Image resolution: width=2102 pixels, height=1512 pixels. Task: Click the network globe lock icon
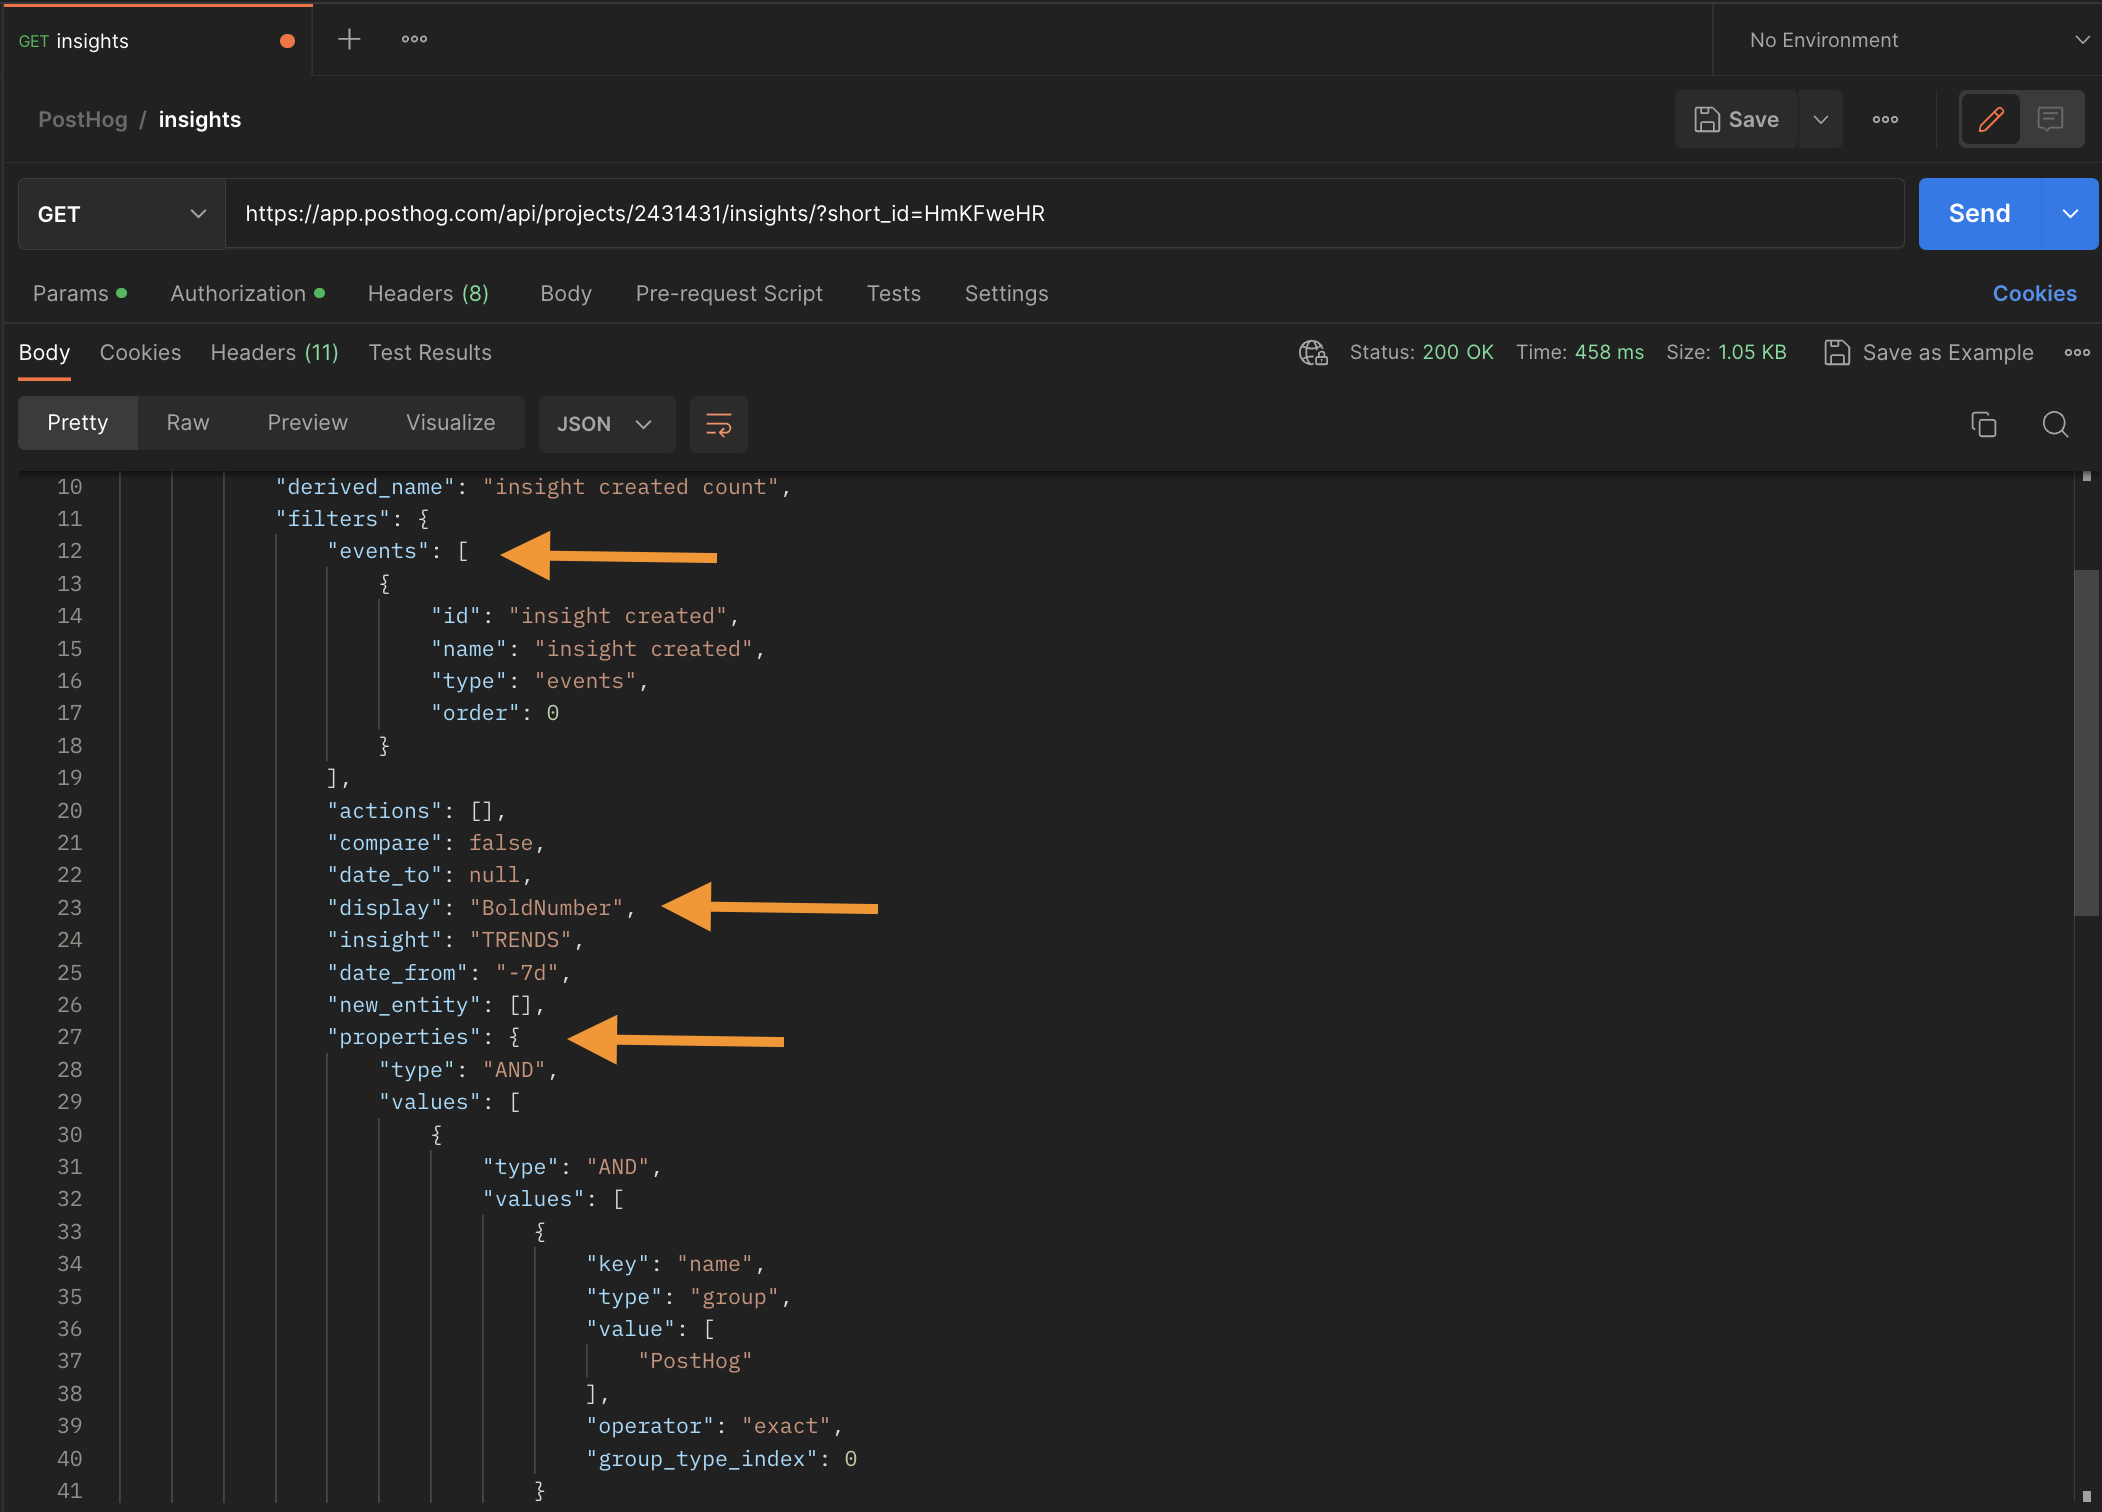click(x=1312, y=353)
